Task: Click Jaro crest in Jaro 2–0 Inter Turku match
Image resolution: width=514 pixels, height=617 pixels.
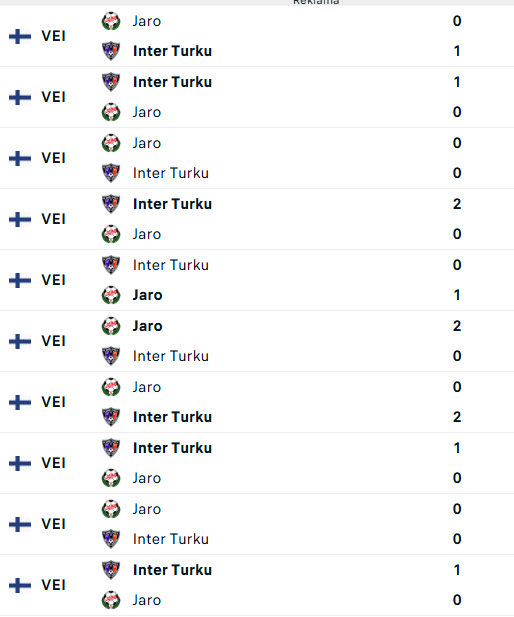Action: (111, 326)
